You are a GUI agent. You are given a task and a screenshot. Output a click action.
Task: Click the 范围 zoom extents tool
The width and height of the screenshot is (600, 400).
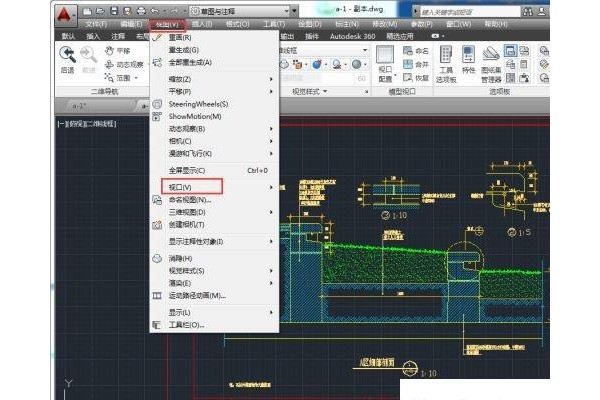118,78
